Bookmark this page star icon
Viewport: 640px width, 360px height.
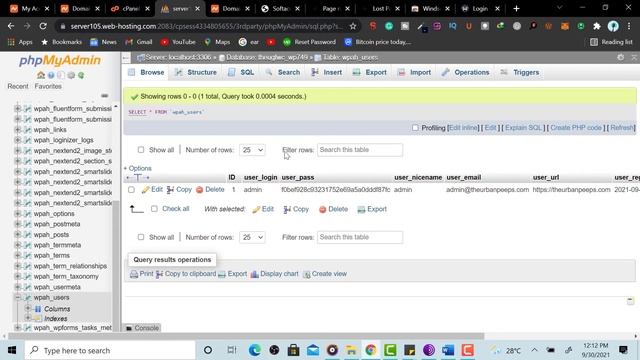[x=353, y=26]
